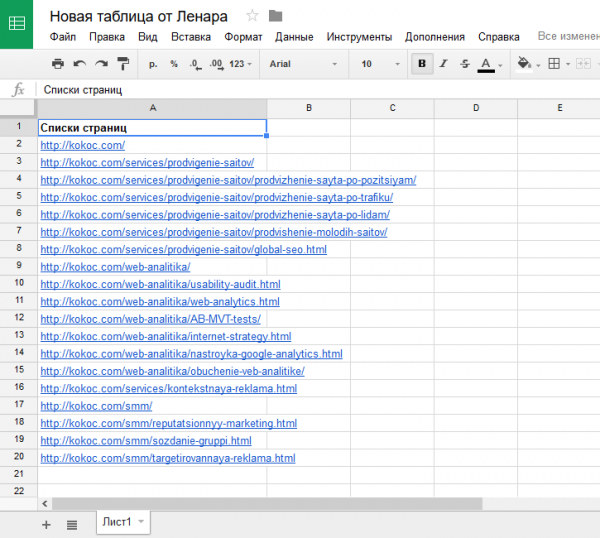Add a new sheet with plus button
This screenshot has width=600, height=538.
point(46,524)
